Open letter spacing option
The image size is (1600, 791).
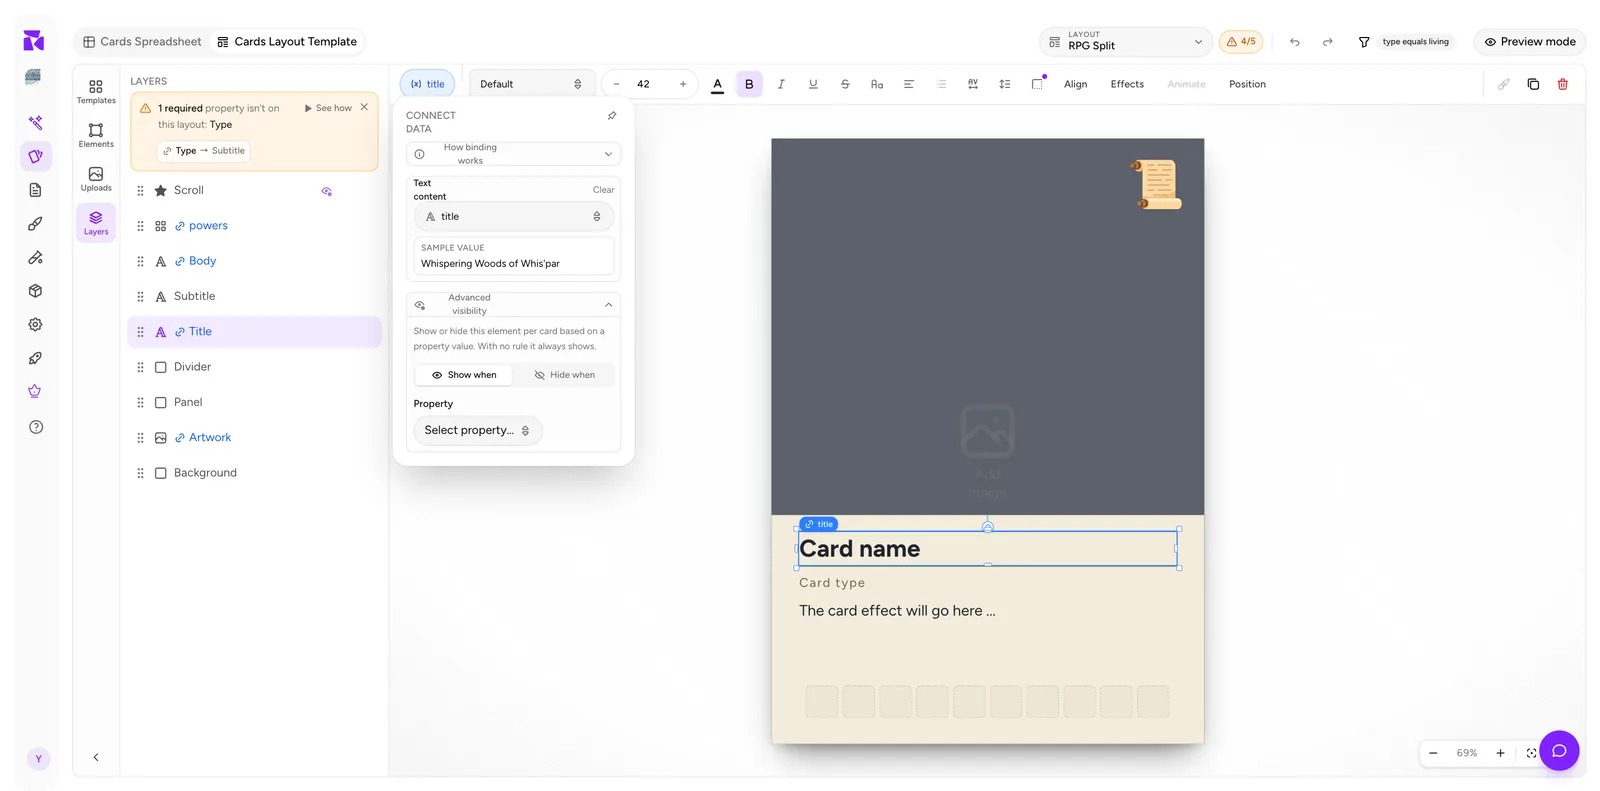click(973, 84)
